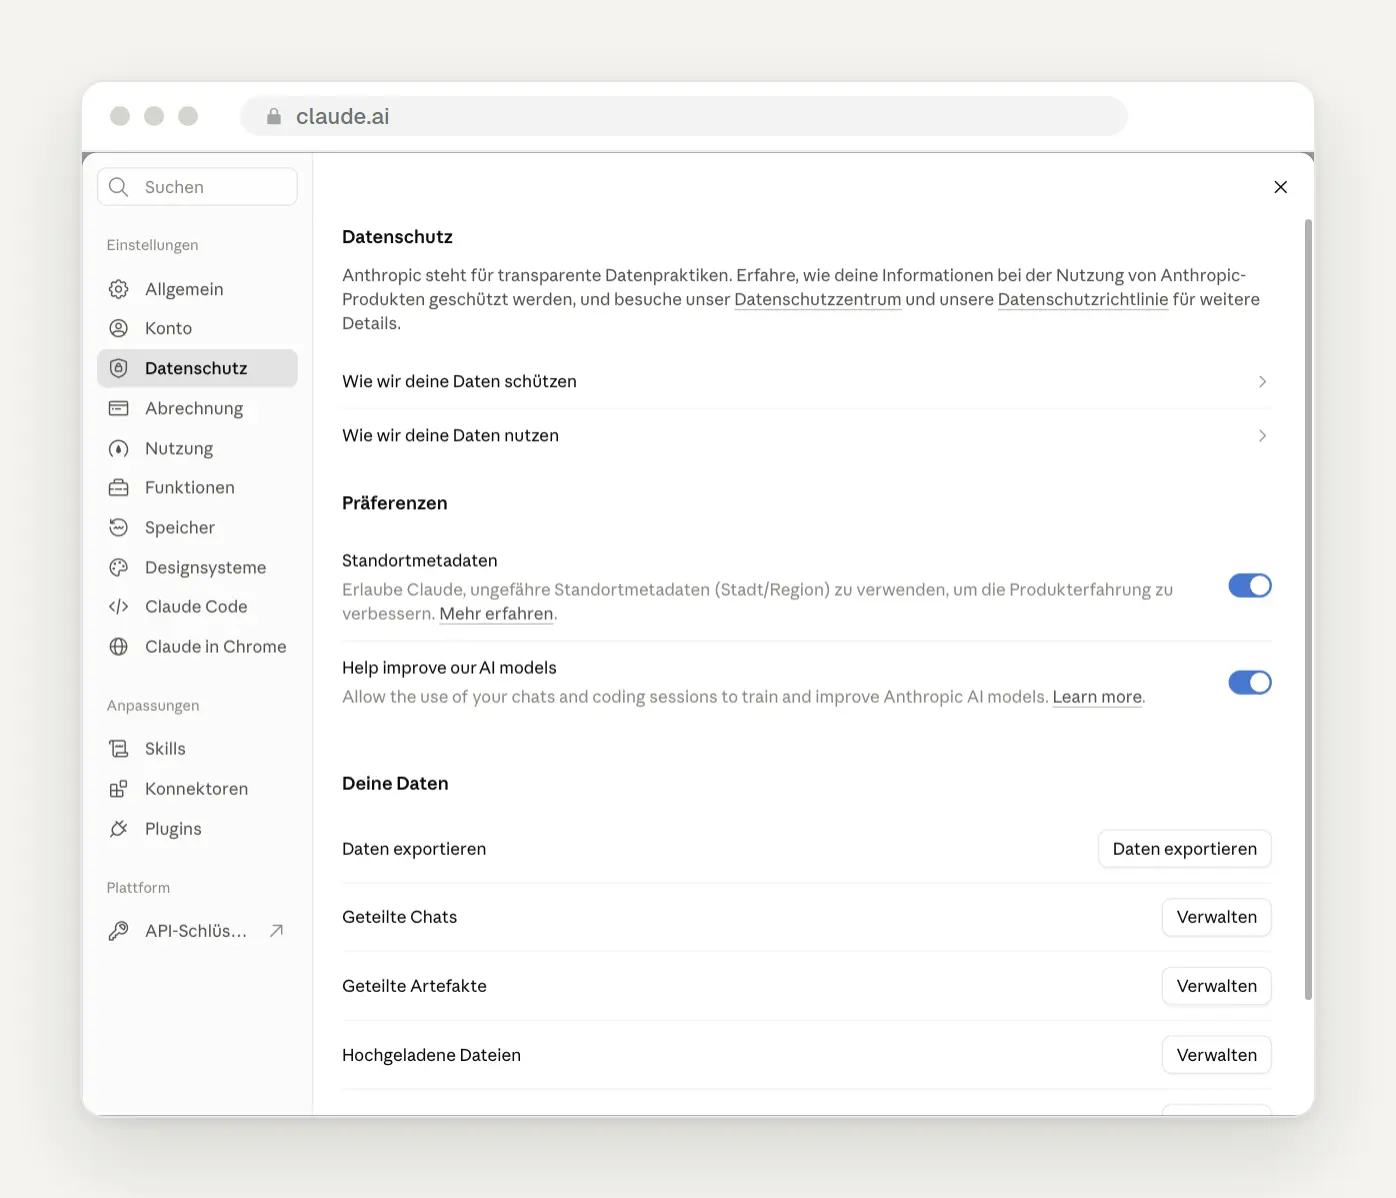Go to the Konto section

click(197, 328)
